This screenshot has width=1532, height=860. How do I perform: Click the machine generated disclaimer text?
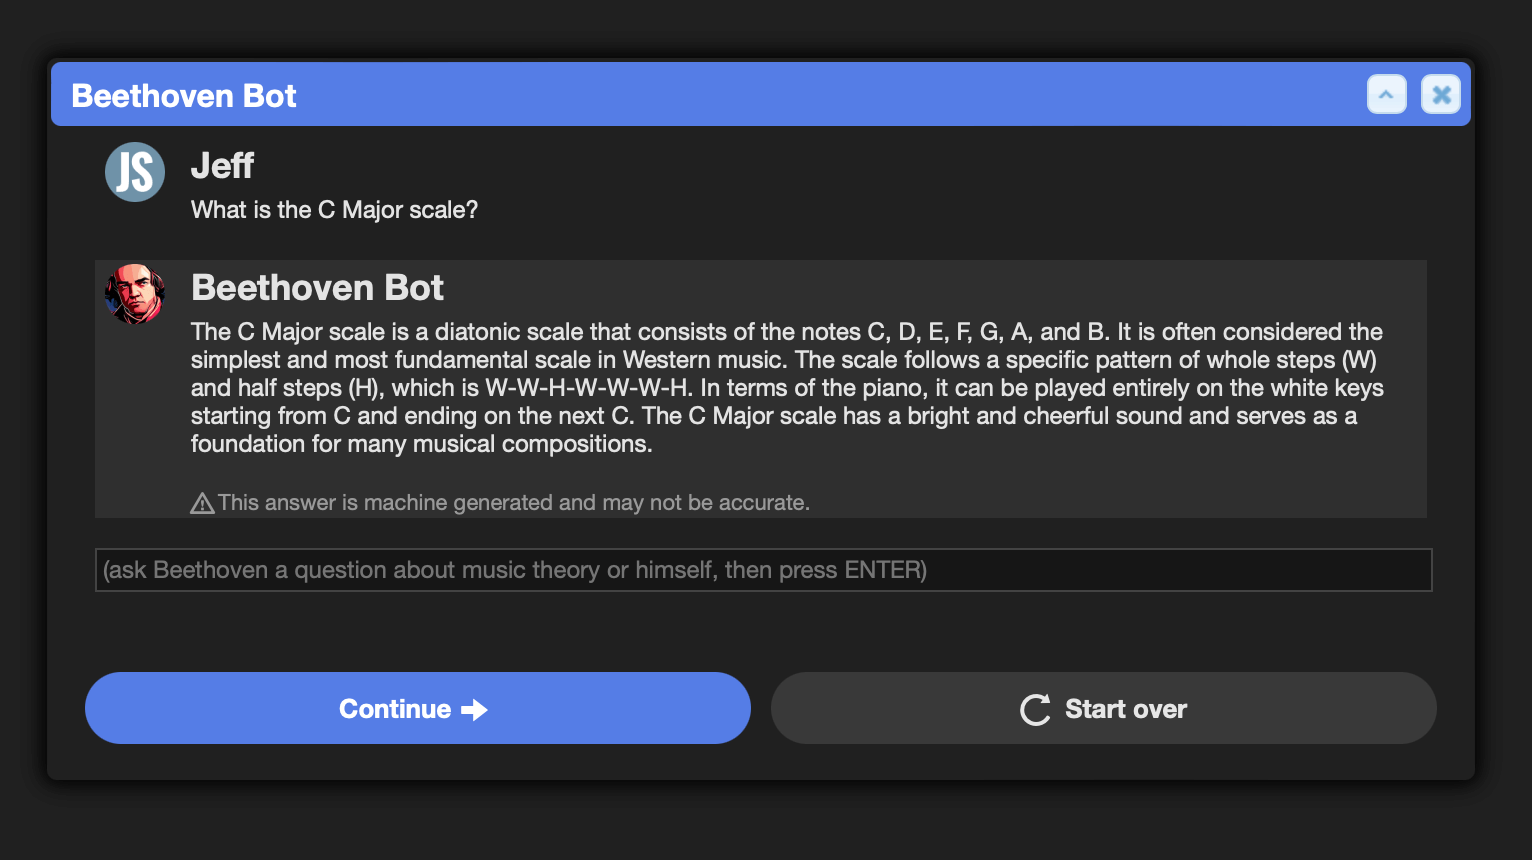click(x=514, y=503)
